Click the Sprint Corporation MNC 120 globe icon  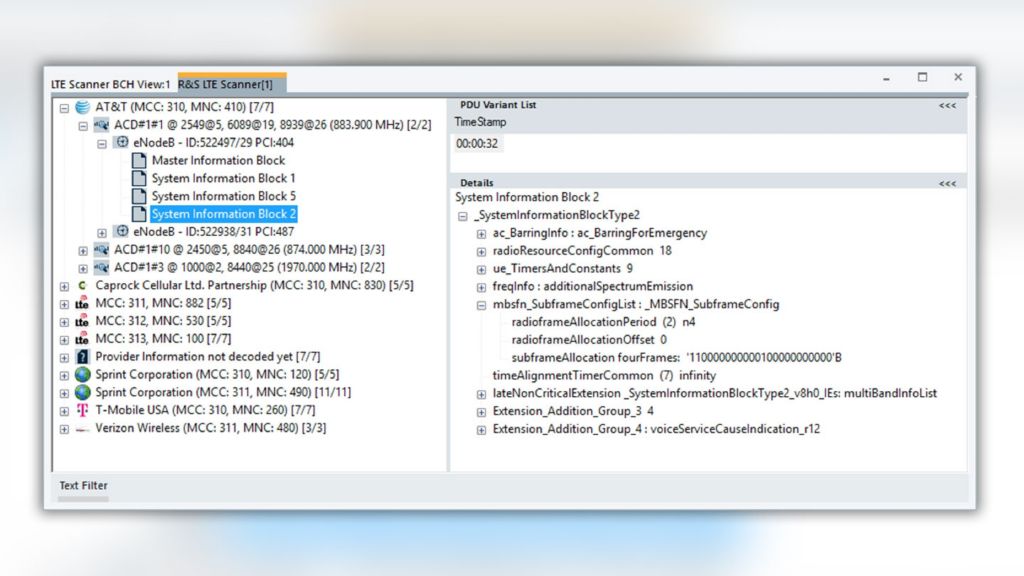83,375
